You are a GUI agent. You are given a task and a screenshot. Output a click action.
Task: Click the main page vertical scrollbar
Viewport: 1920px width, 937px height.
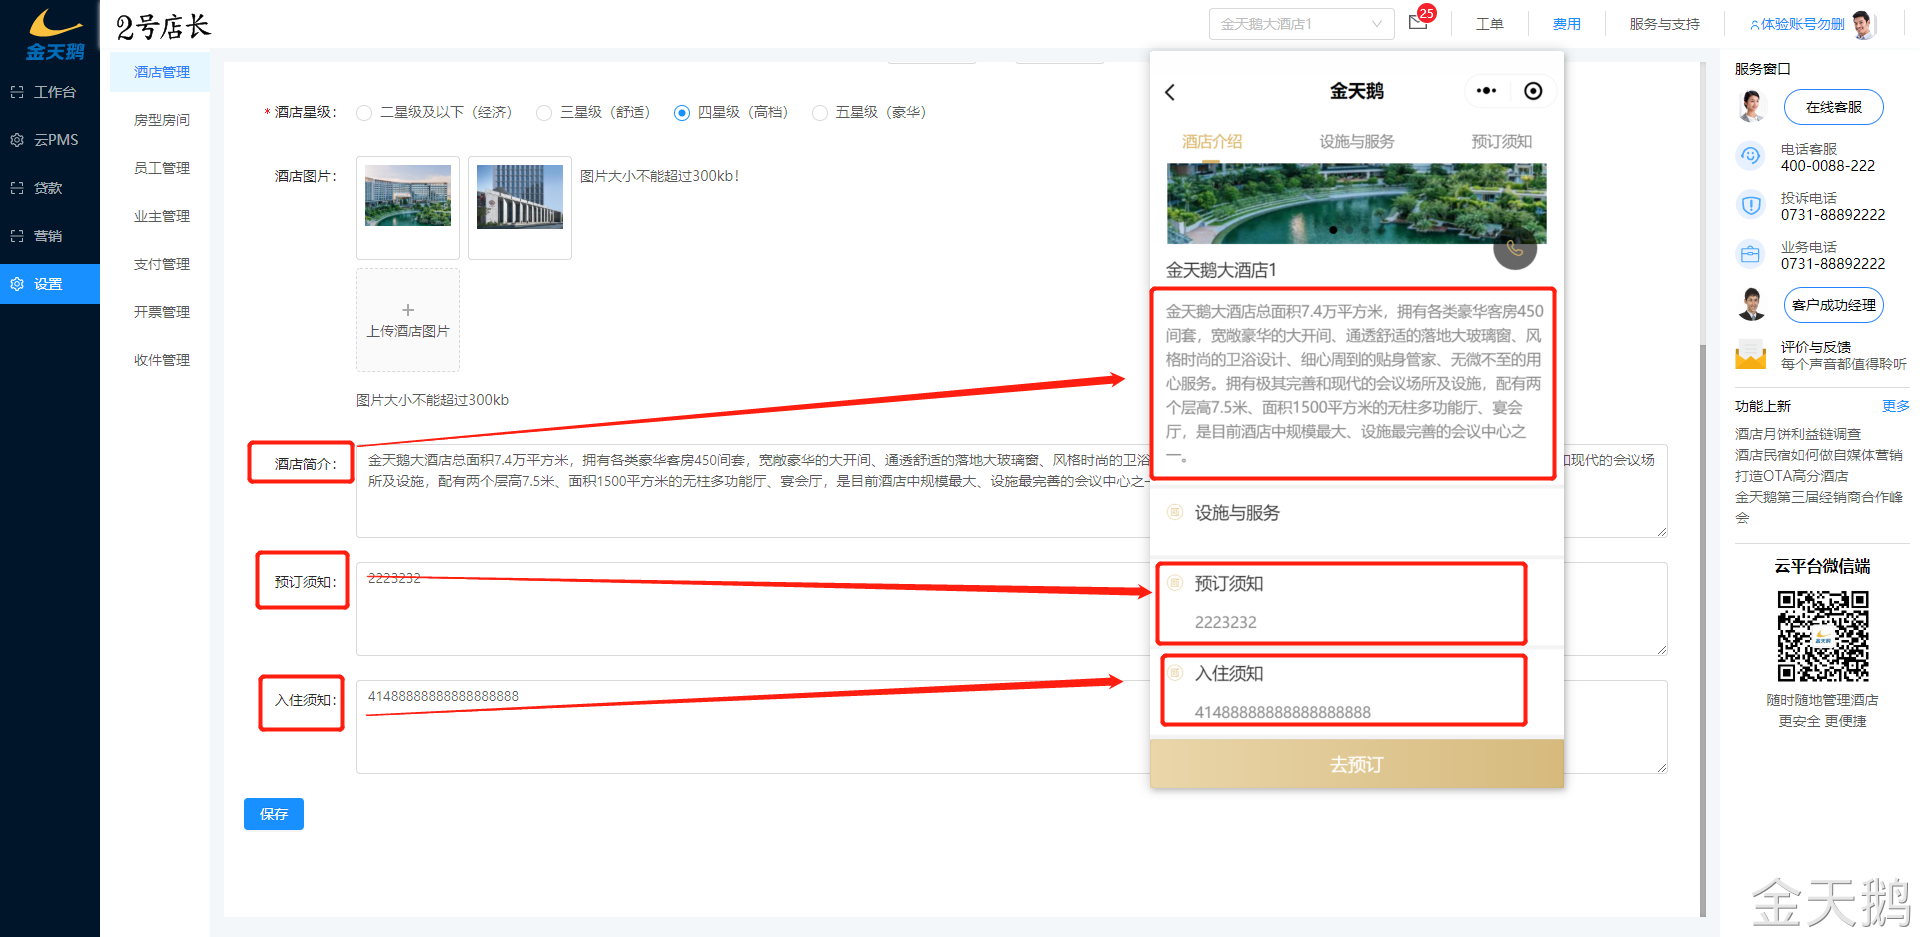tap(1703, 630)
